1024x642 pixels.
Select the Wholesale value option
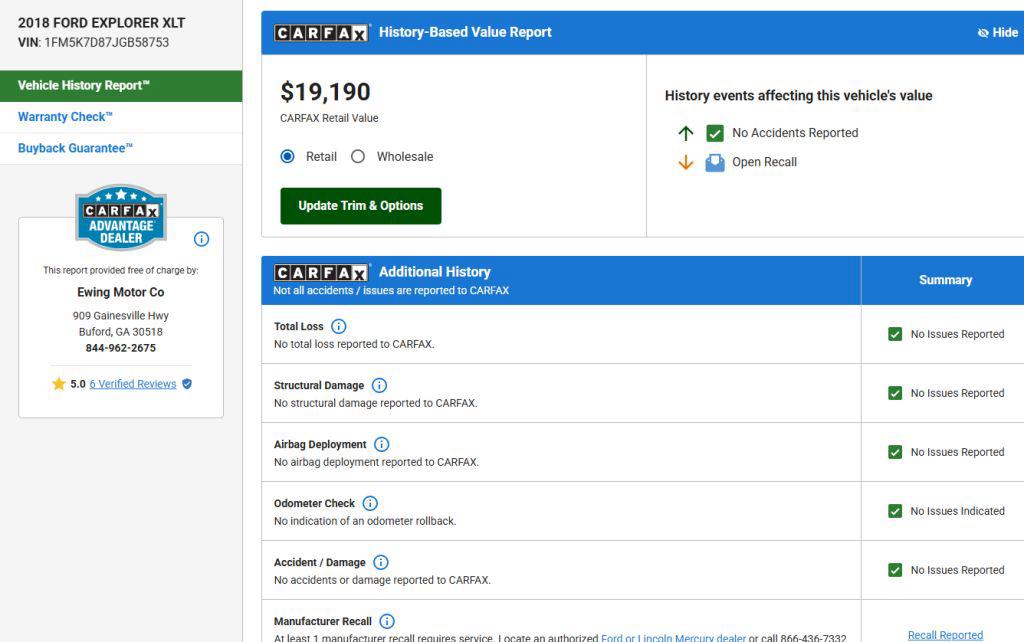pos(358,157)
